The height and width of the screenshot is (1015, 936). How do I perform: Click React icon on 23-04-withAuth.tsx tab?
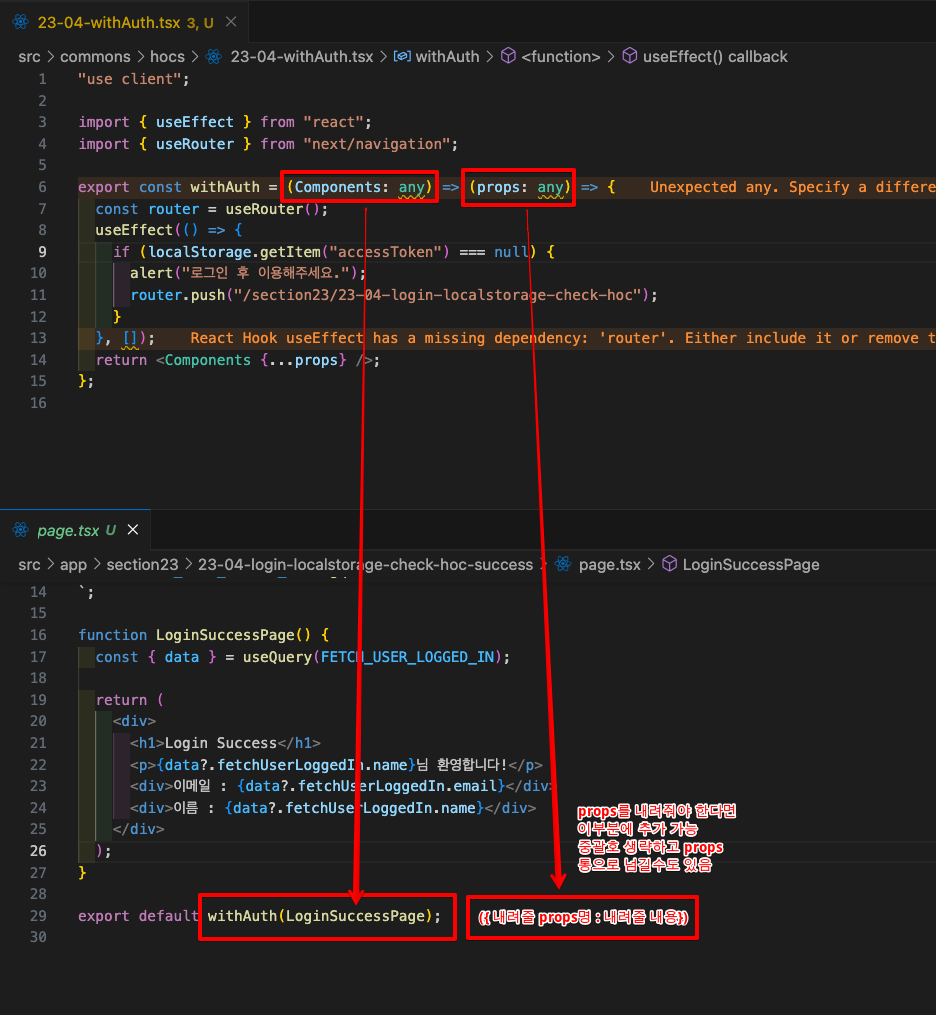tap(20, 22)
